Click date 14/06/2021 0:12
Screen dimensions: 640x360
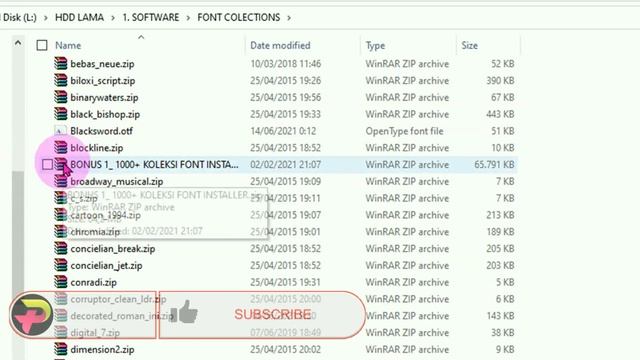tap(283, 131)
